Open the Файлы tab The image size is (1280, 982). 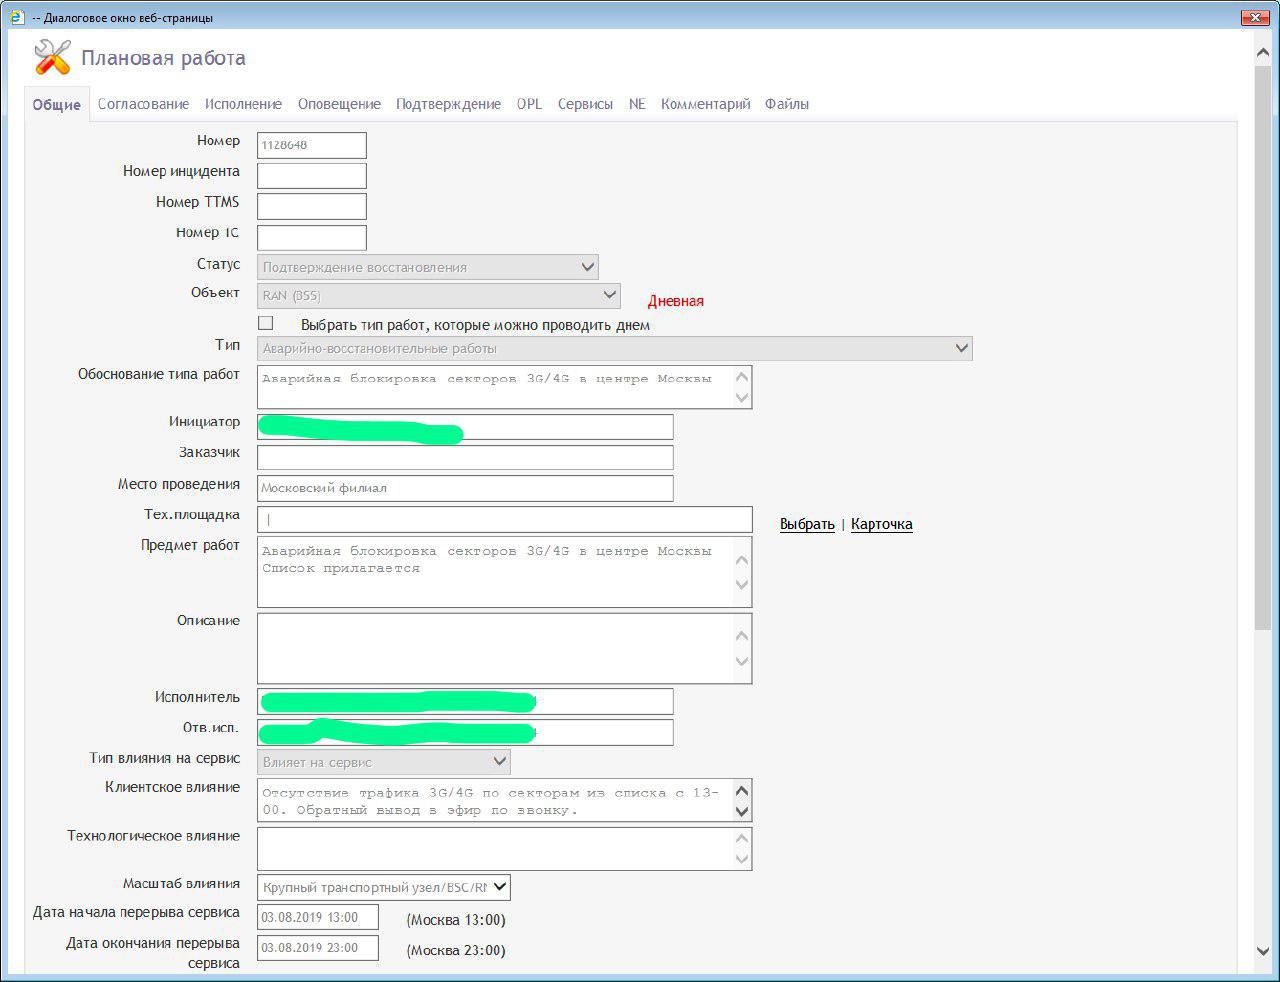coord(786,104)
